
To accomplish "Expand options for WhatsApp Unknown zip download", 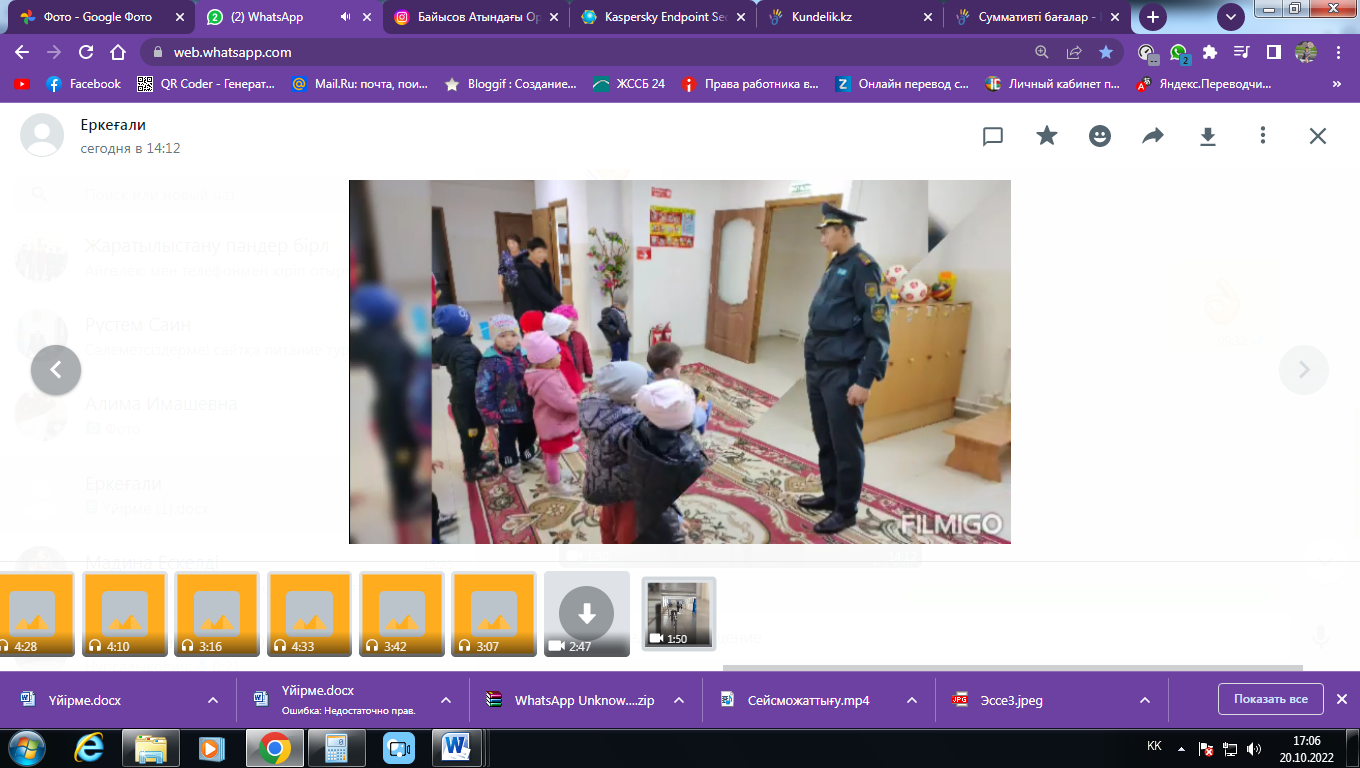I will (x=679, y=700).
